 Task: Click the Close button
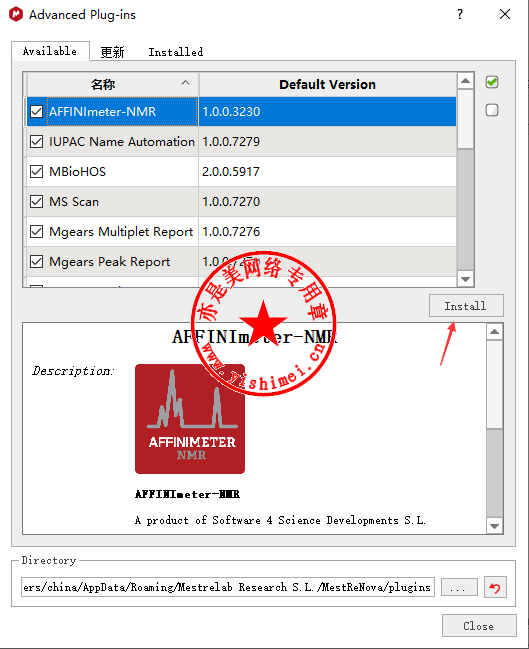coord(479,626)
